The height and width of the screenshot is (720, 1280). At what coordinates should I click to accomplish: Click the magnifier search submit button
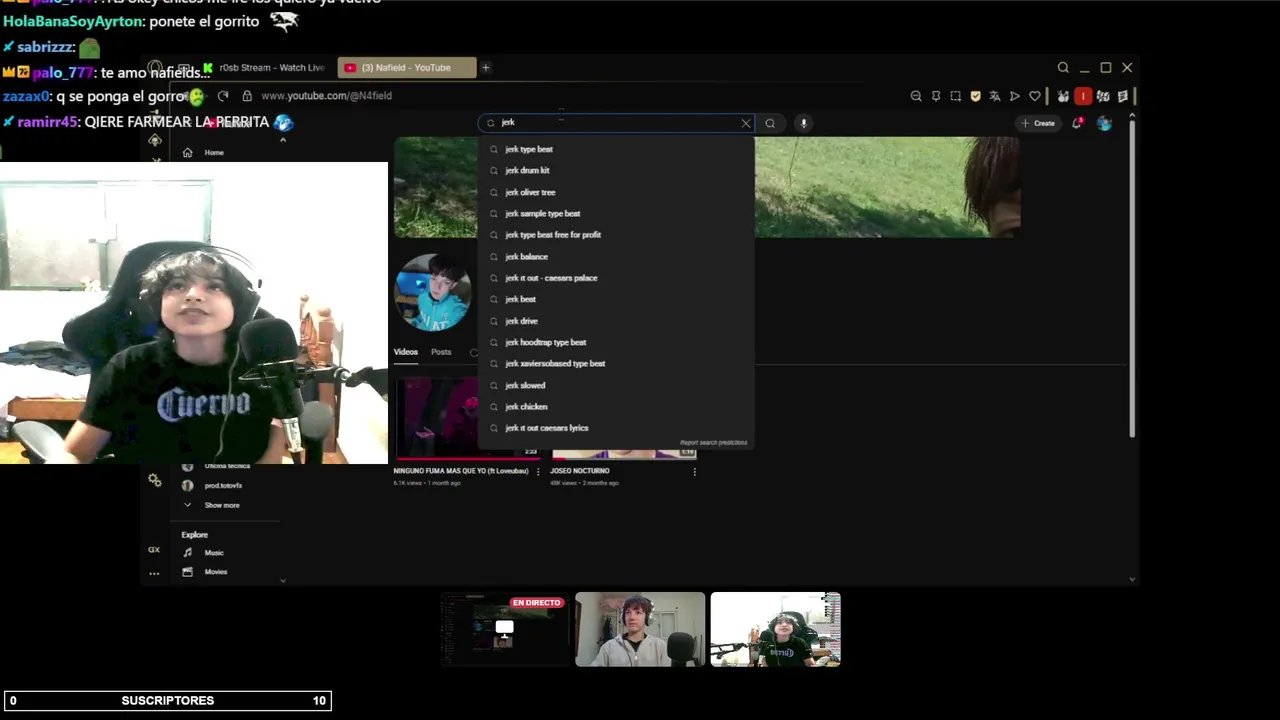770,123
